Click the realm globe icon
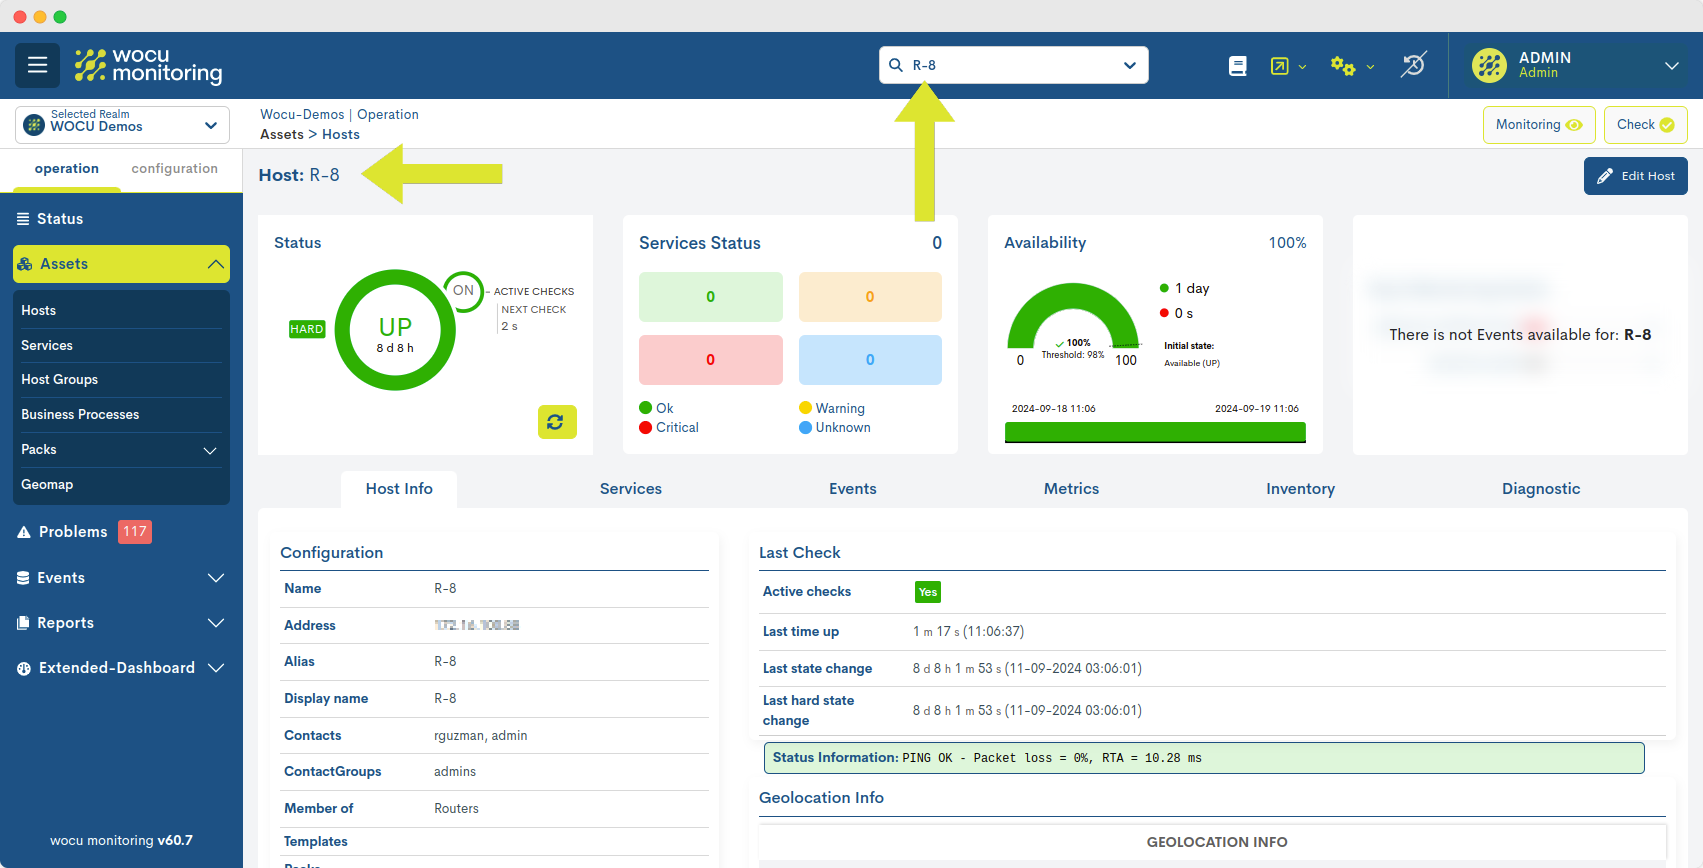Viewport: 1703px width, 868px height. tap(34, 125)
